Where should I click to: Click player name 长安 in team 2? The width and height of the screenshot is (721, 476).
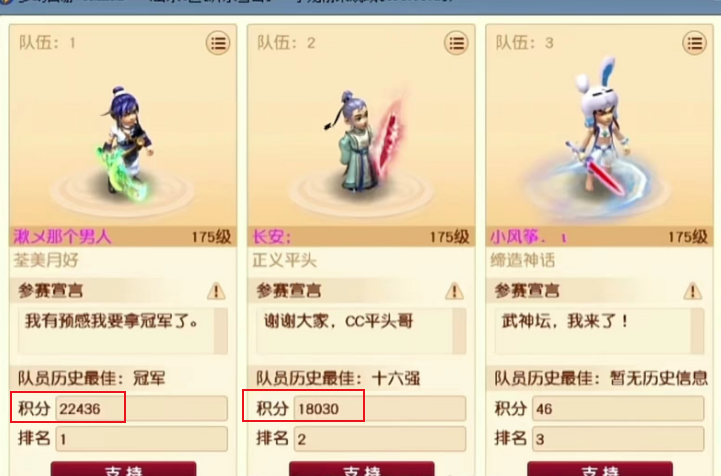tap(272, 237)
